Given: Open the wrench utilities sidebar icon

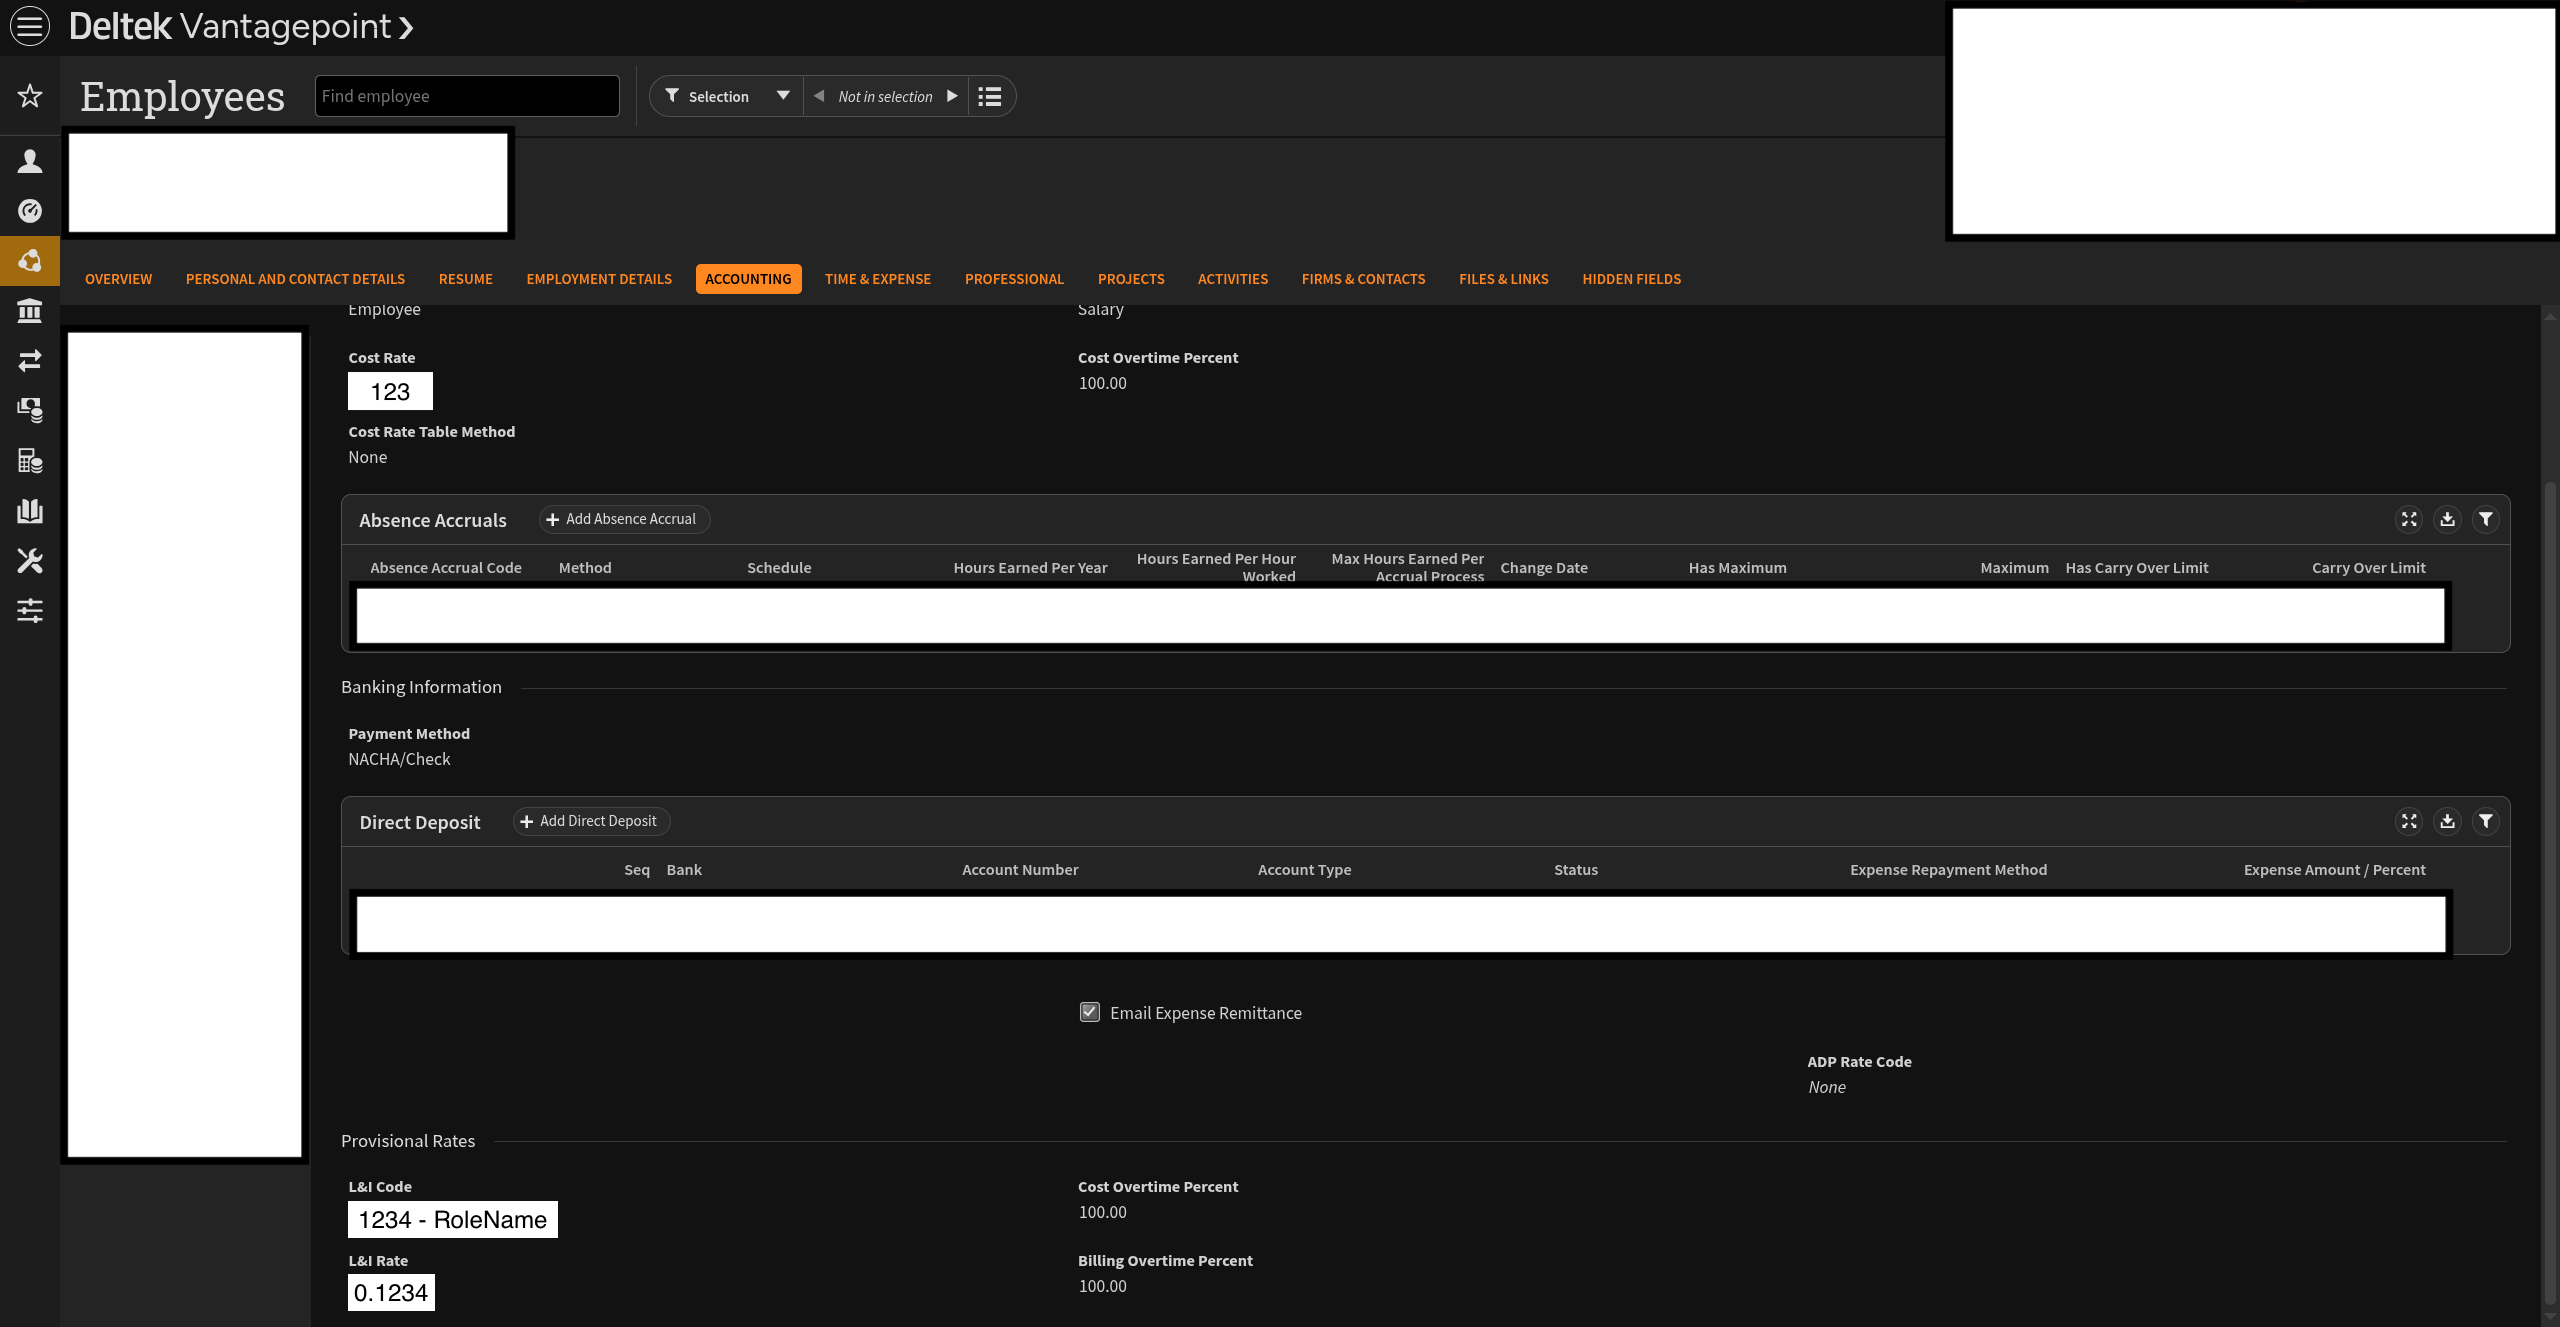Looking at the screenshot, I should 30,561.
